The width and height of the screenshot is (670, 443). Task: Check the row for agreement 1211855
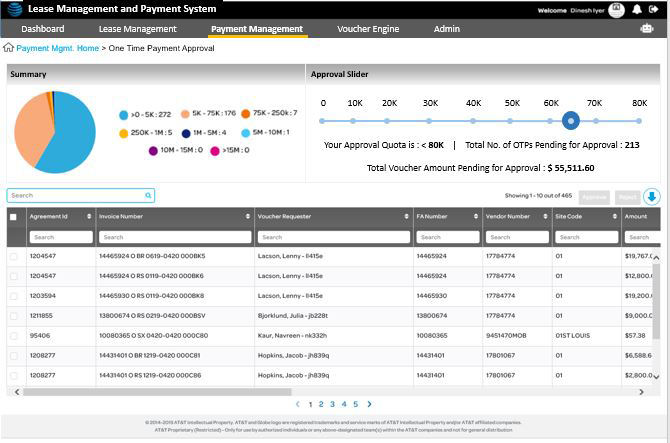click(14, 316)
